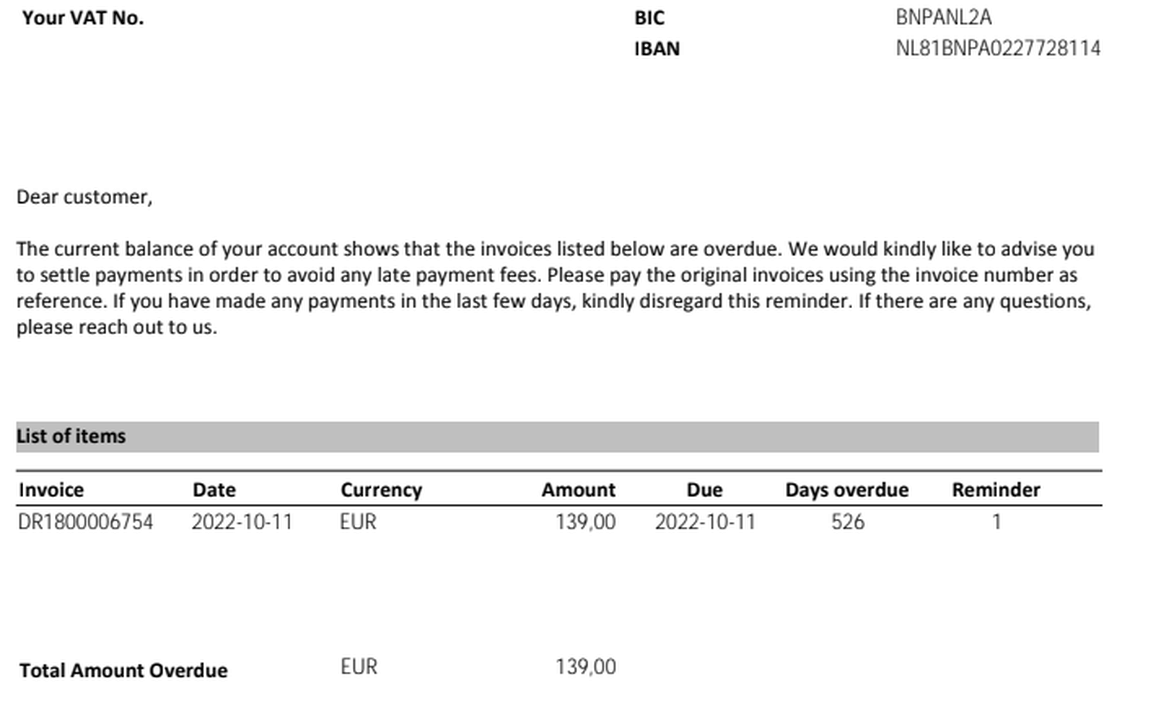Click the IBAN field label
Image resolution: width=1161 pixels, height=713 pixels.
[656, 48]
